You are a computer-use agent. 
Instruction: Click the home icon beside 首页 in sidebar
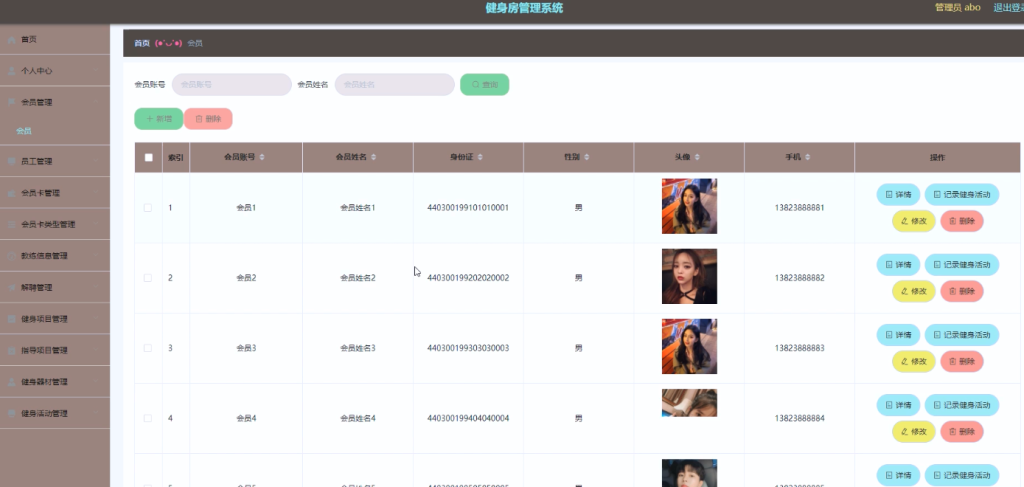tap(12, 40)
